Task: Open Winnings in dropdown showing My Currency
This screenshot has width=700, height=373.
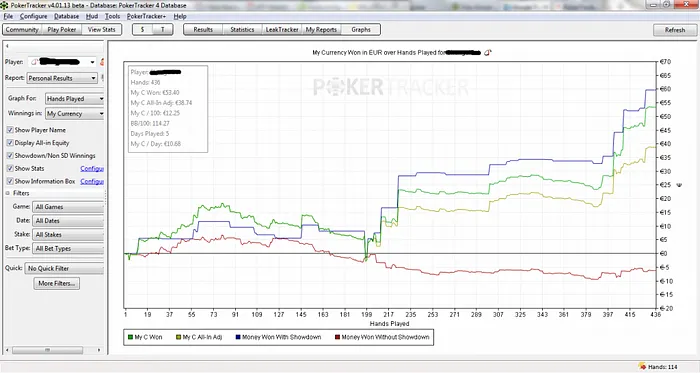Action: coord(75,114)
